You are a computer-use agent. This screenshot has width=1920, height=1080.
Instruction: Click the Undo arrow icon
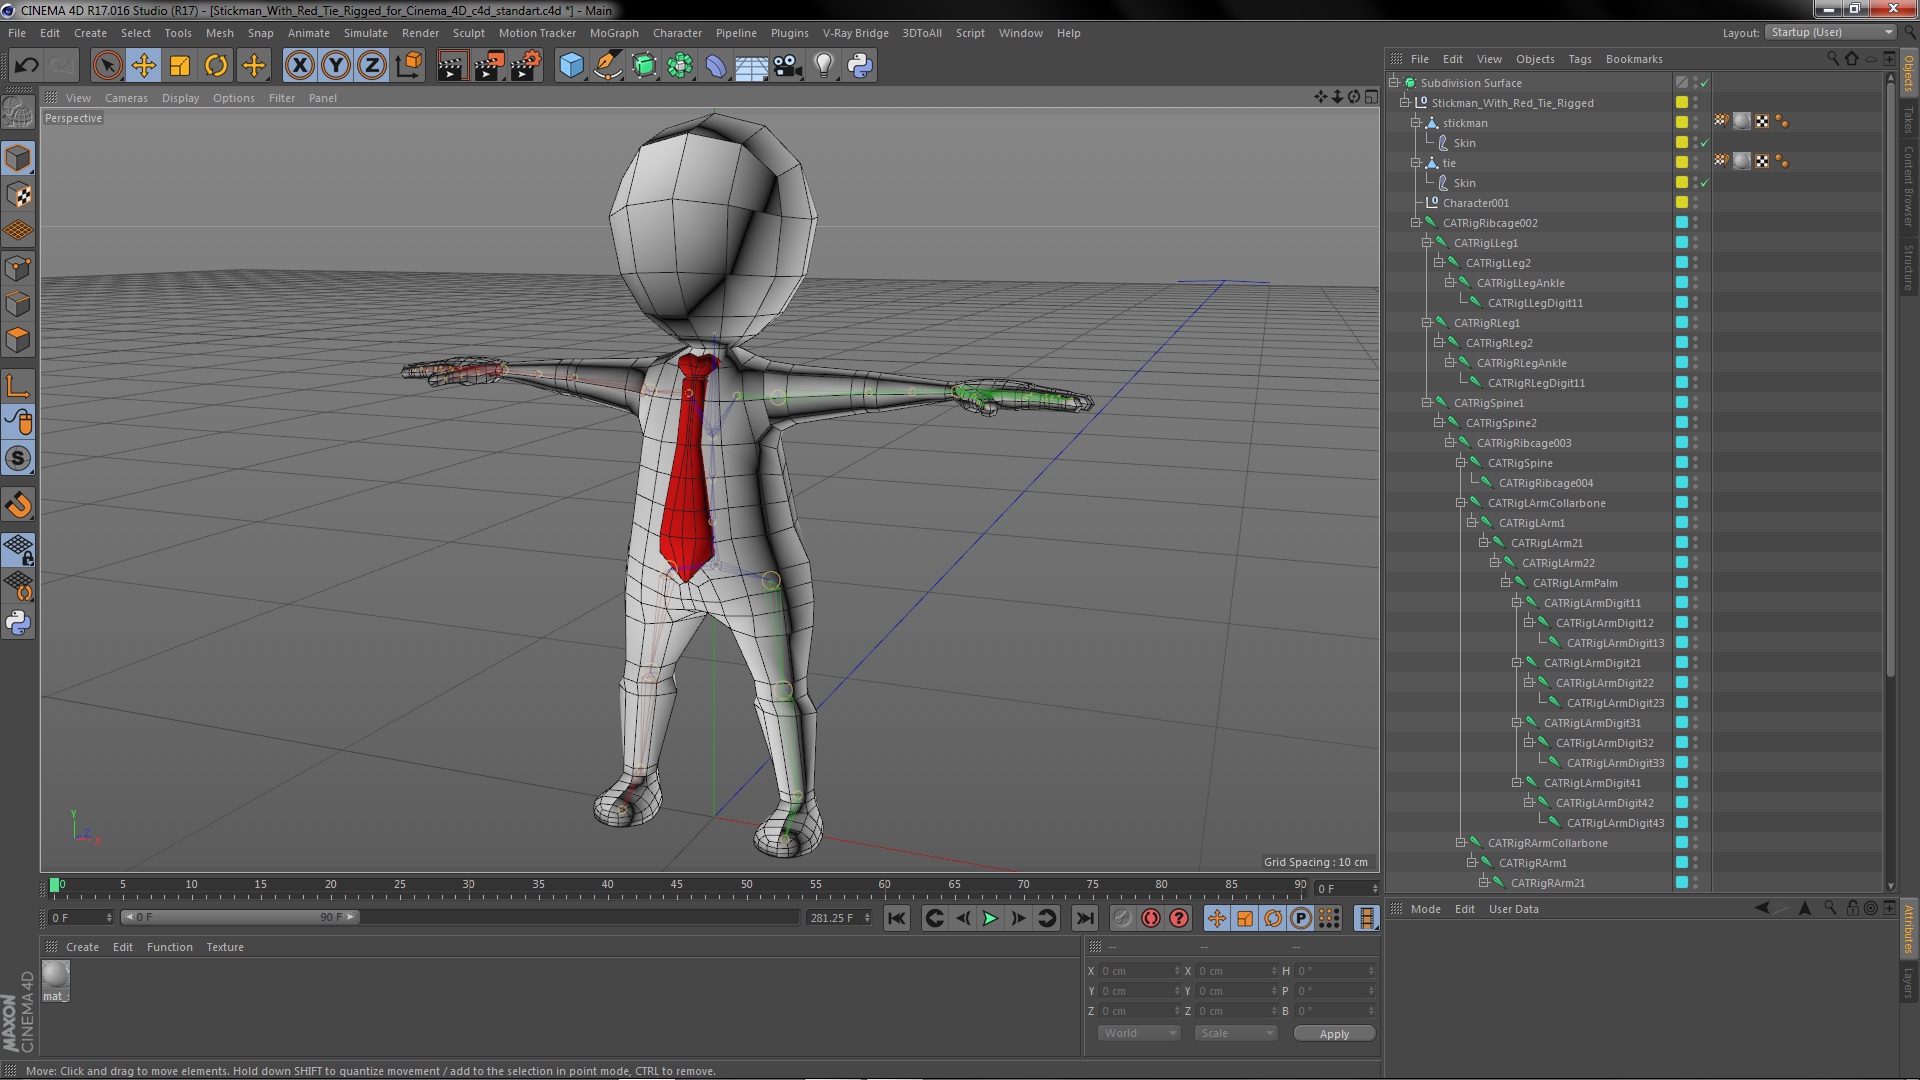click(x=26, y=66)
